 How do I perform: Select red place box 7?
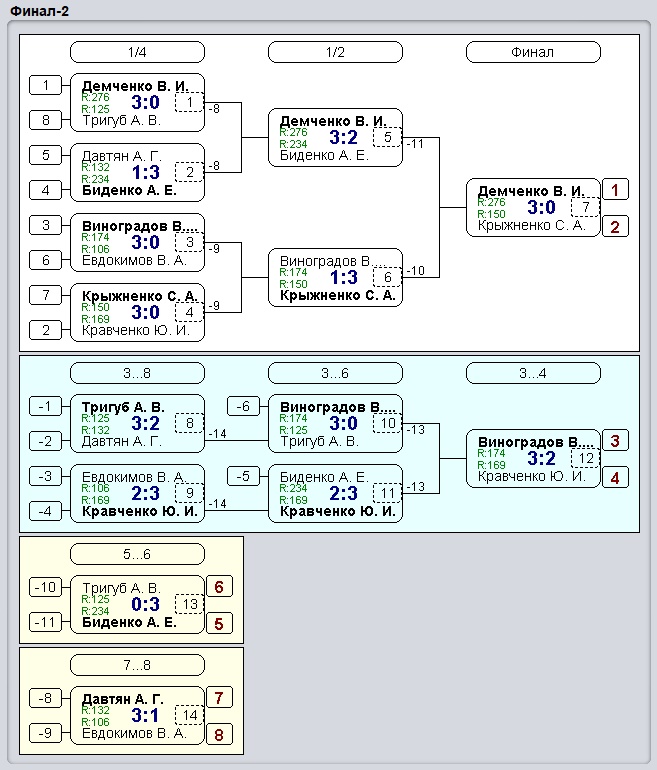(x=219, y=697)
